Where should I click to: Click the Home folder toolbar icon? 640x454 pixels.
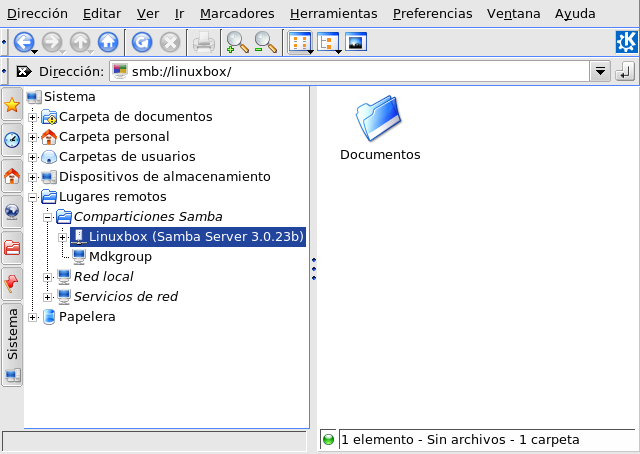[x=108, y=42]
